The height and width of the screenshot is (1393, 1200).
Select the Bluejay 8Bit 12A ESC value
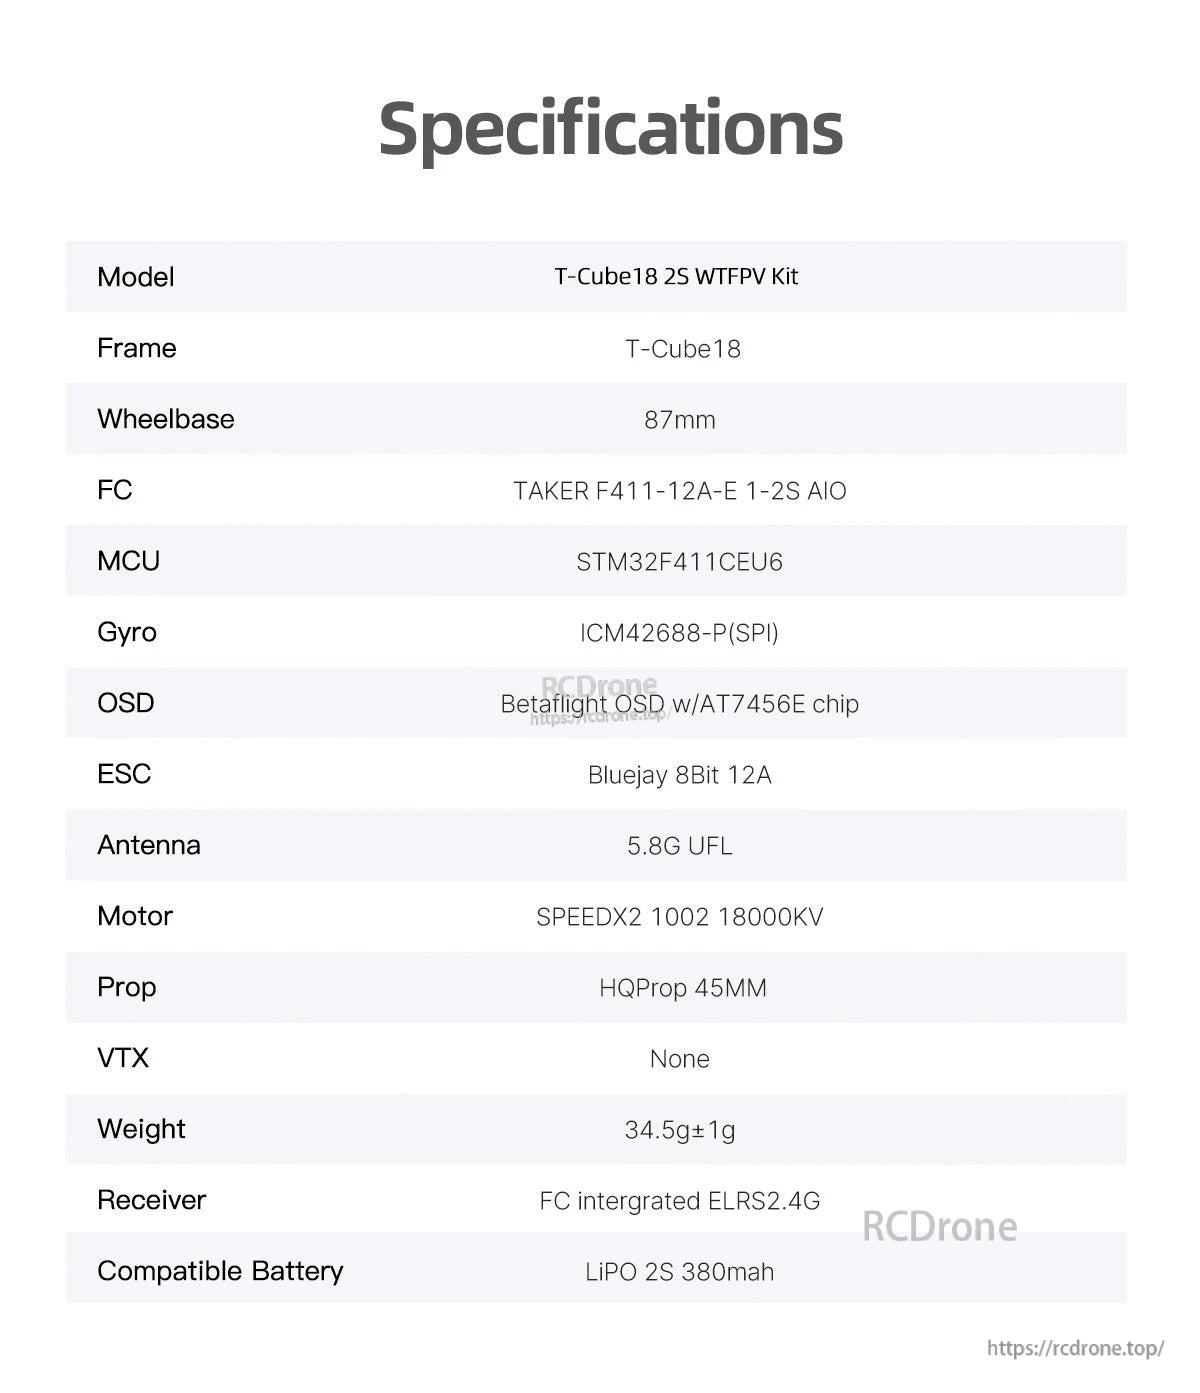coord(679,775)
